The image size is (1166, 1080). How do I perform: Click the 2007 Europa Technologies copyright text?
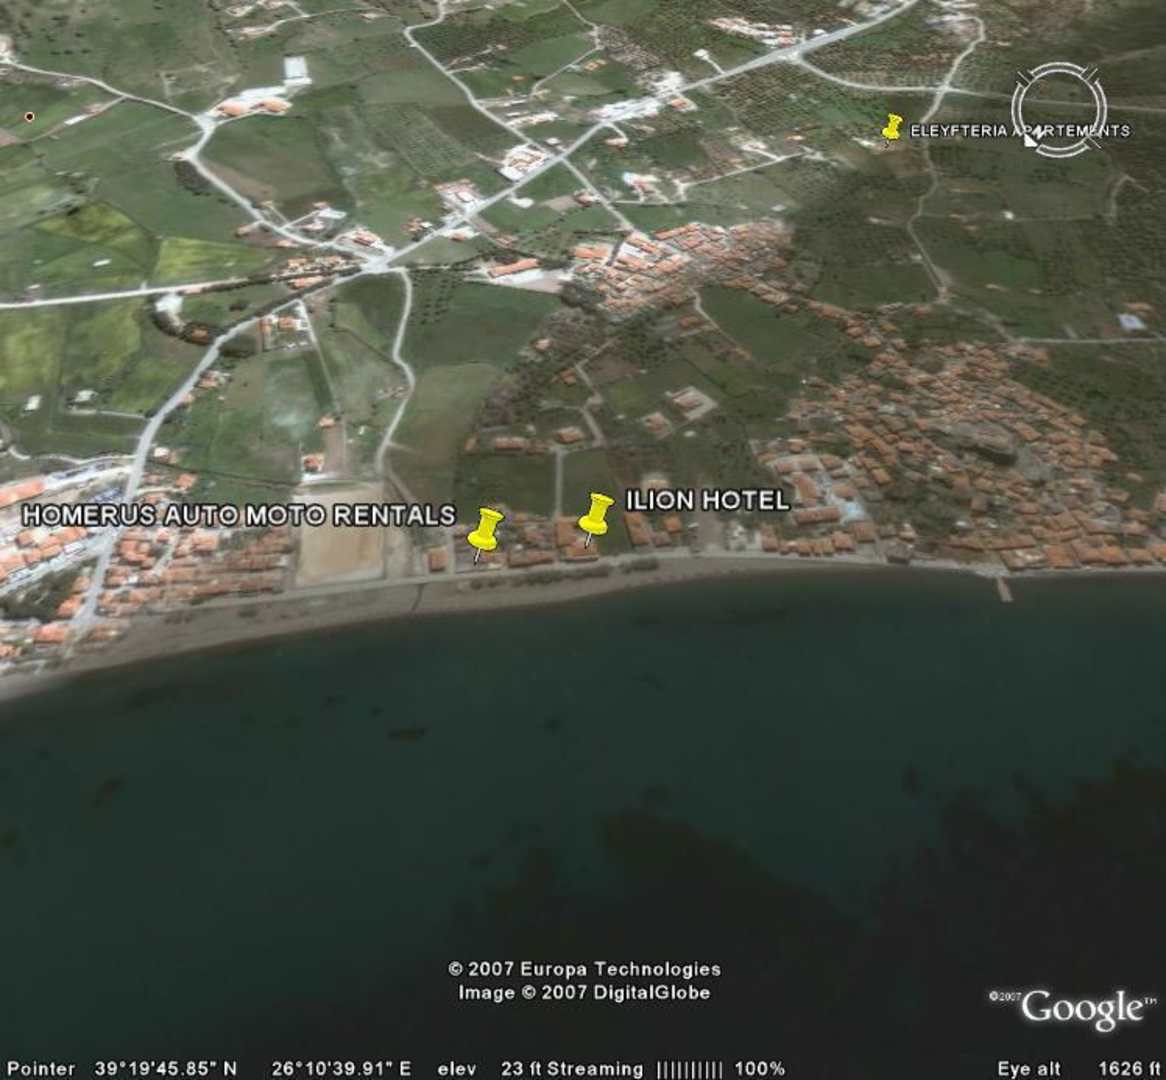pyautogui.click(x=584, y=969)
